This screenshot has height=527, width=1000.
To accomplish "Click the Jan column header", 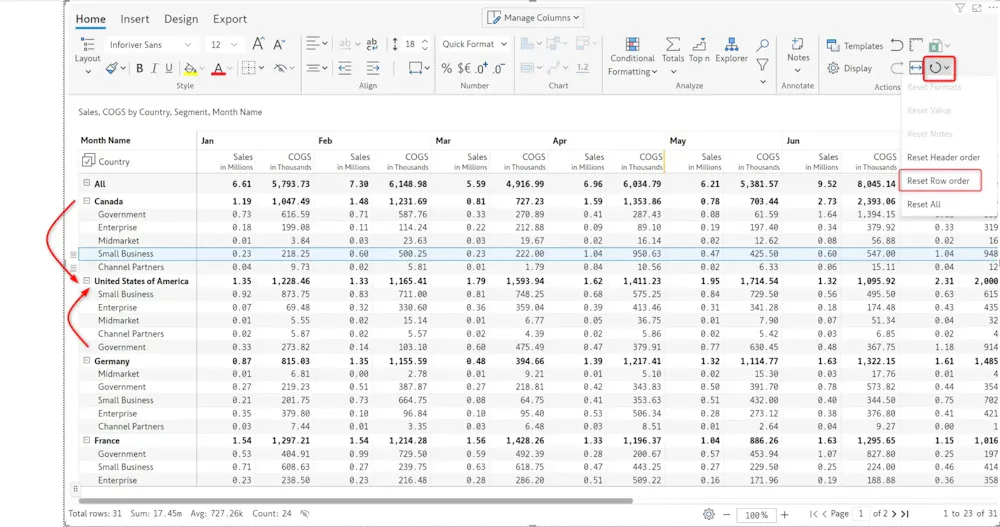I will 207,140.
